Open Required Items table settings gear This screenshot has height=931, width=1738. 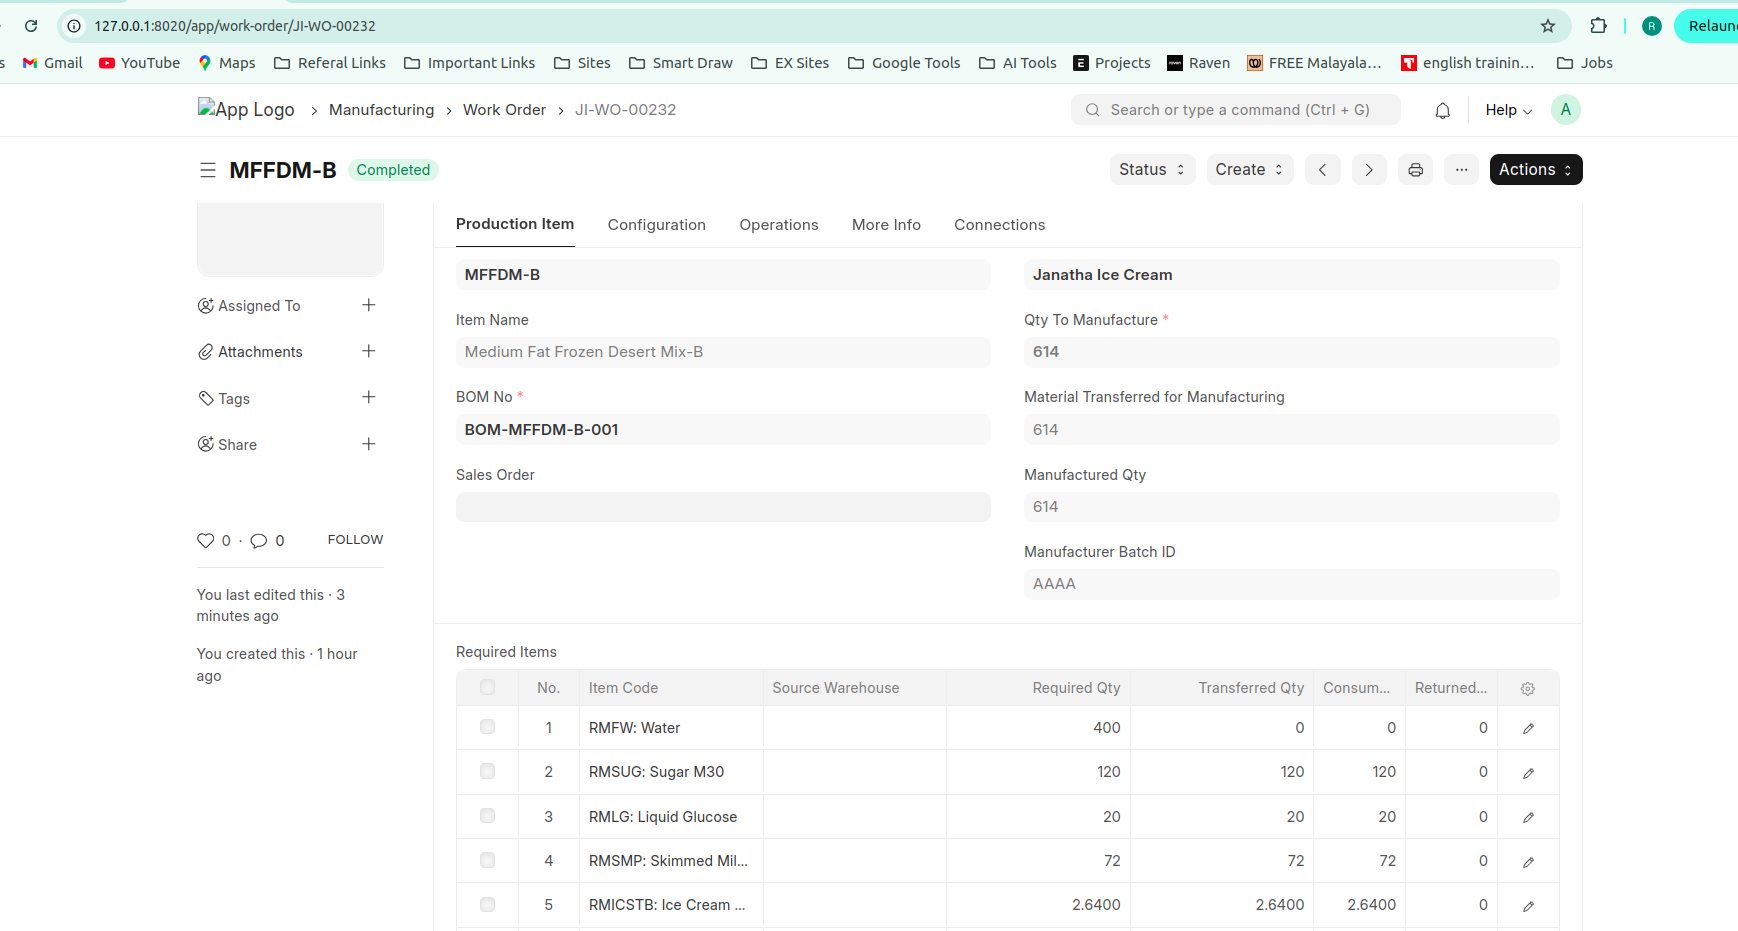(x=1527, y=688)
